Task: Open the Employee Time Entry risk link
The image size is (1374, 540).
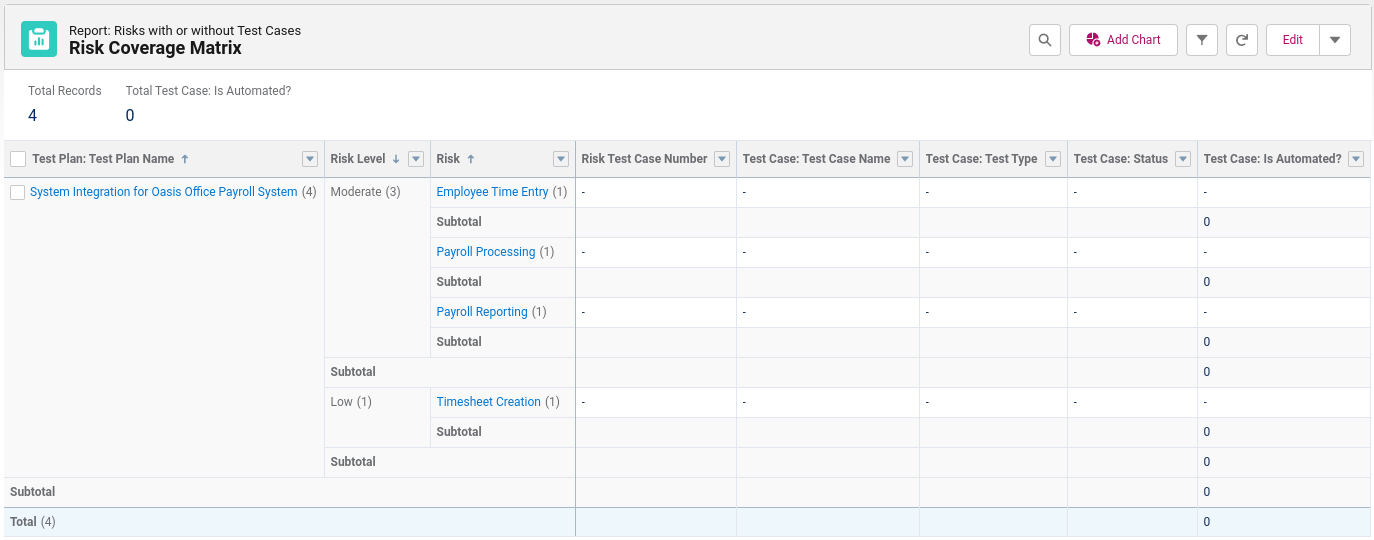Action: pos(492,192)
